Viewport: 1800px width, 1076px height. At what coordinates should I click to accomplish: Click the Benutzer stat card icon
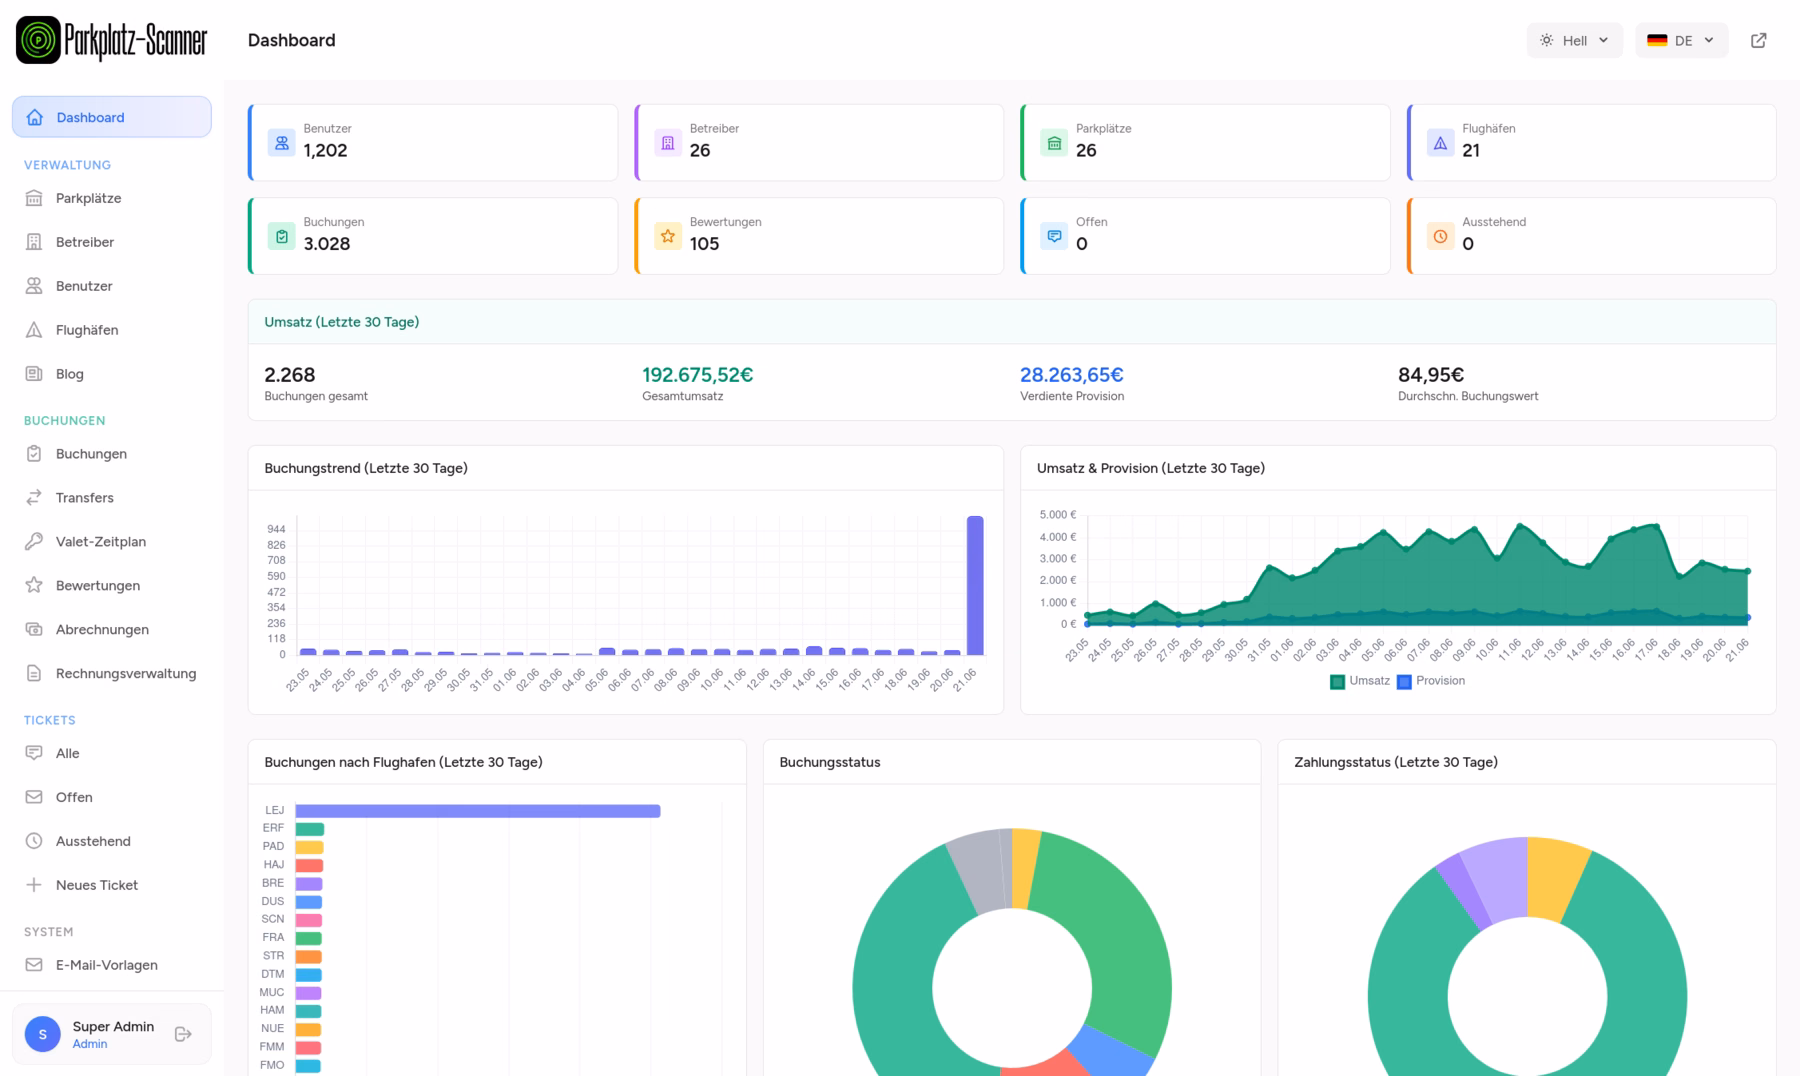[282, 143]
